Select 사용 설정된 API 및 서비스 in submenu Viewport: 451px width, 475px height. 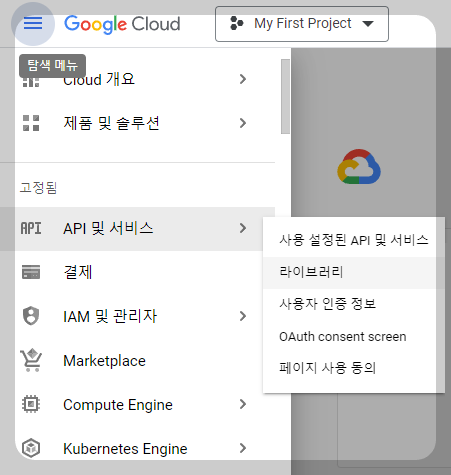[x=354, y=240]
